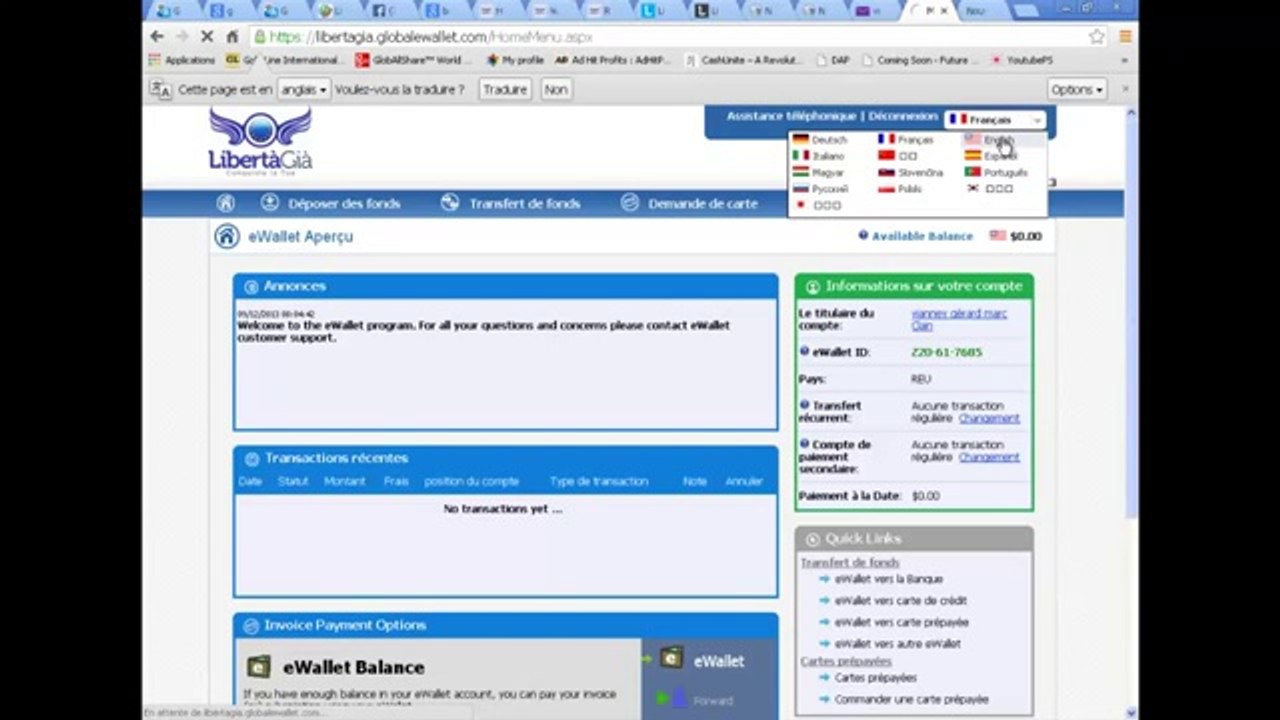Choose Polski from the language list
1280x720 pixels.
(x=900, y=188)
